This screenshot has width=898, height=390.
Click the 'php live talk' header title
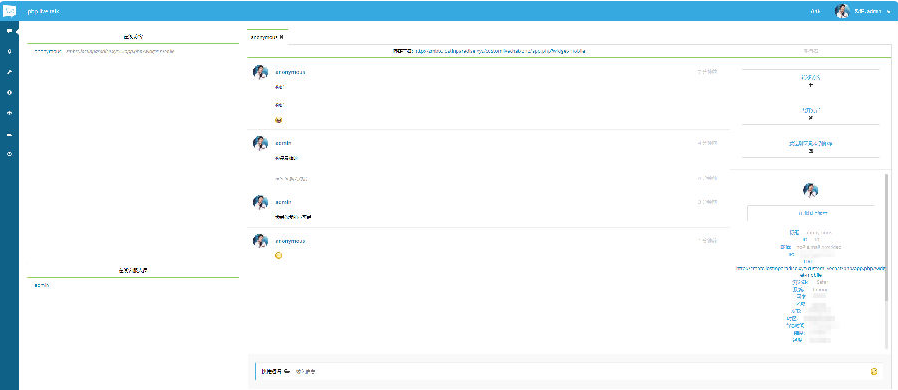[x=43, y=11]
